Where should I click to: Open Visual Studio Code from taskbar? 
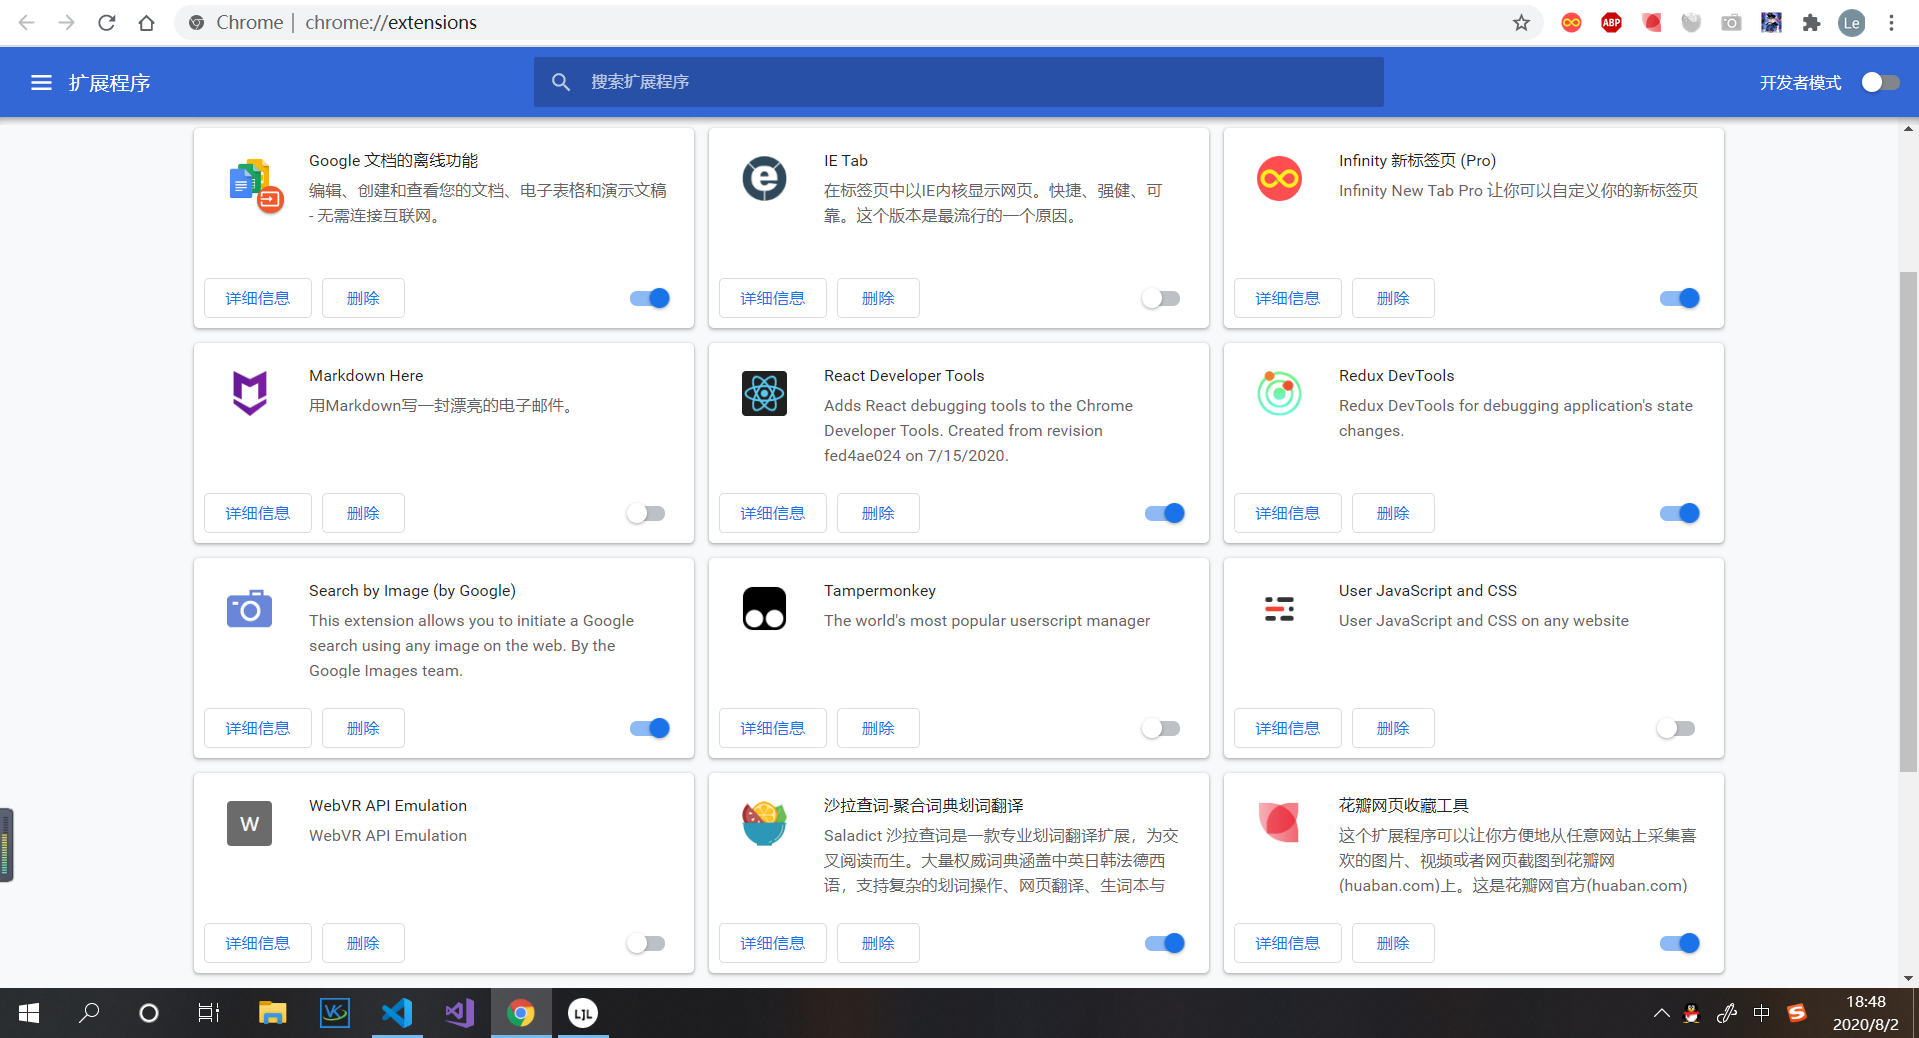tap(397, 1013)
